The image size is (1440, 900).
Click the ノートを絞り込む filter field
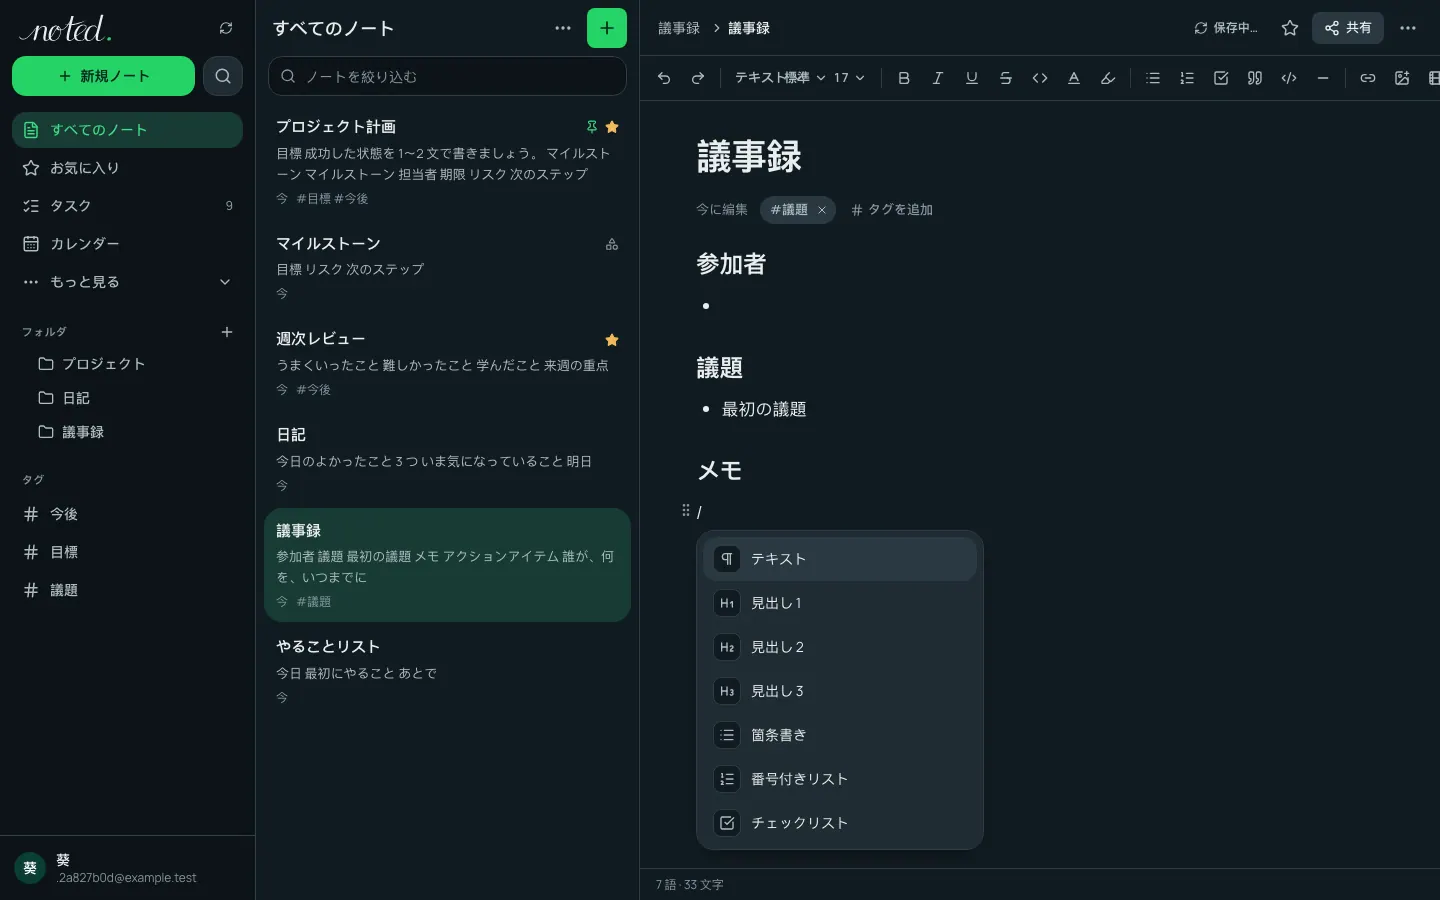(x=447, y=76)
